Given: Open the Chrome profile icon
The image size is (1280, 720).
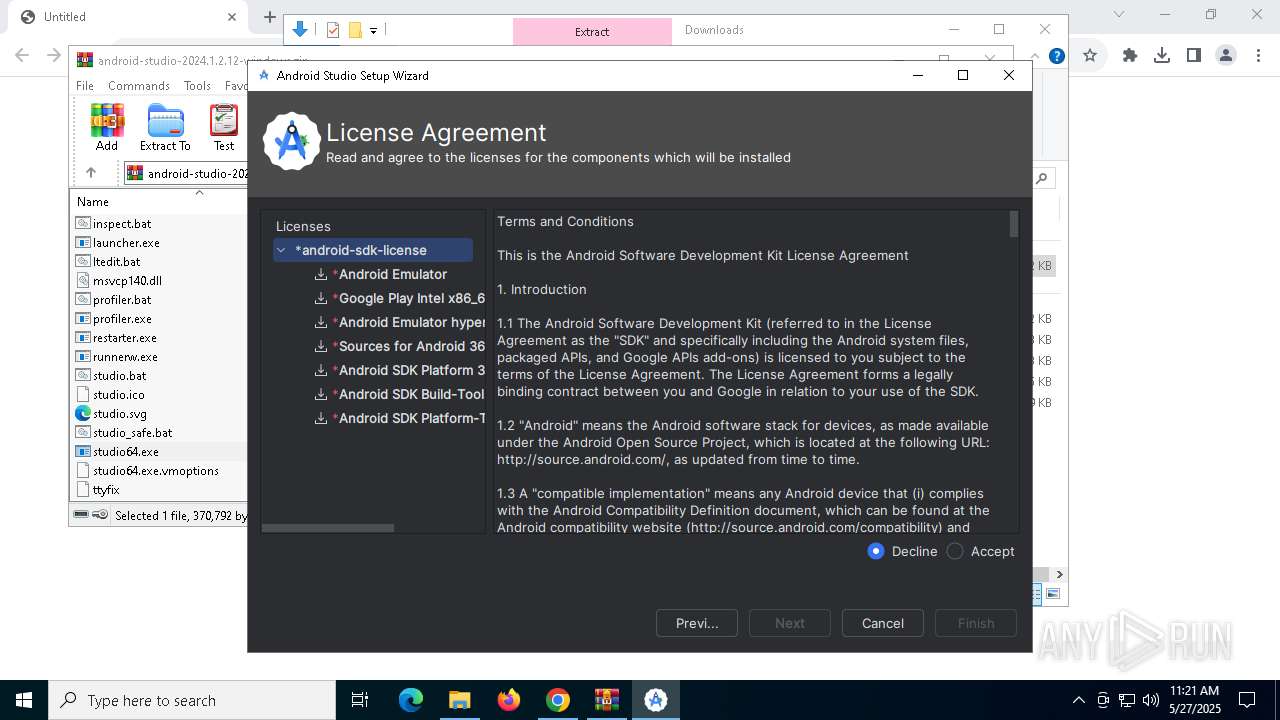Looking at the screenshot, I should pyautogui.click(x=1226, y=56).
